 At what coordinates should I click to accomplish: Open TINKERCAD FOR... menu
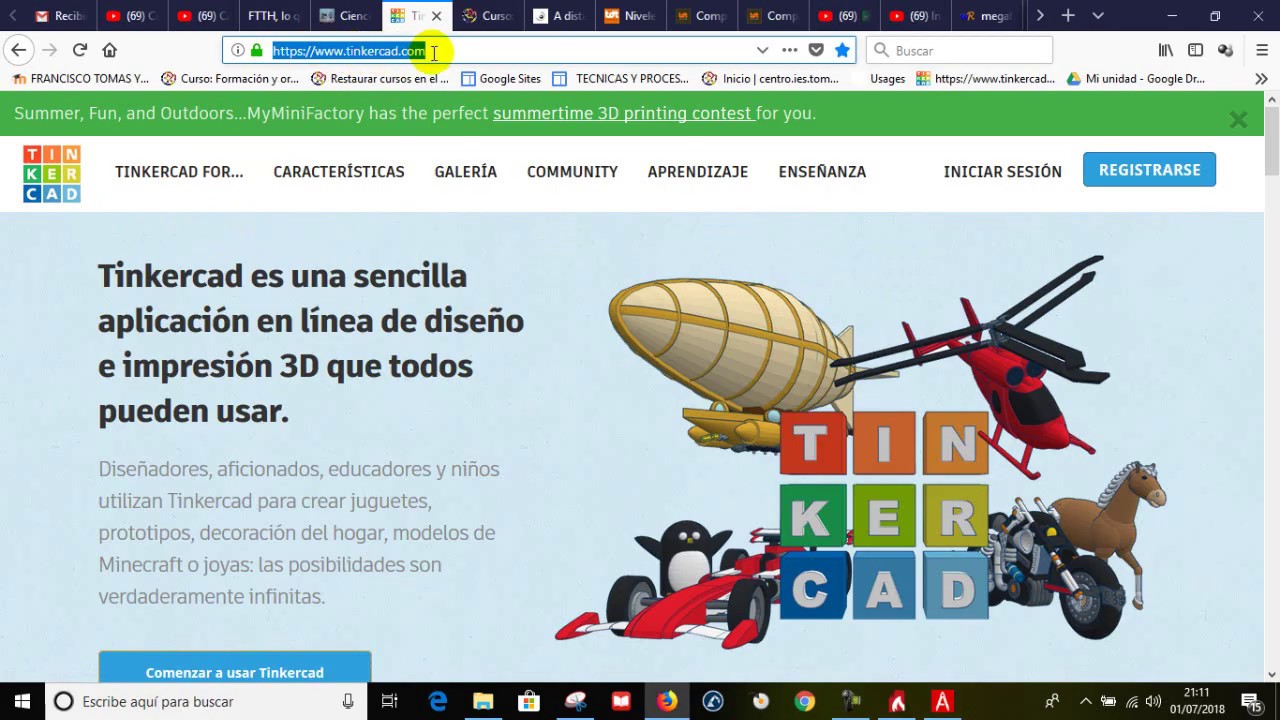click(x=179, y=172)
